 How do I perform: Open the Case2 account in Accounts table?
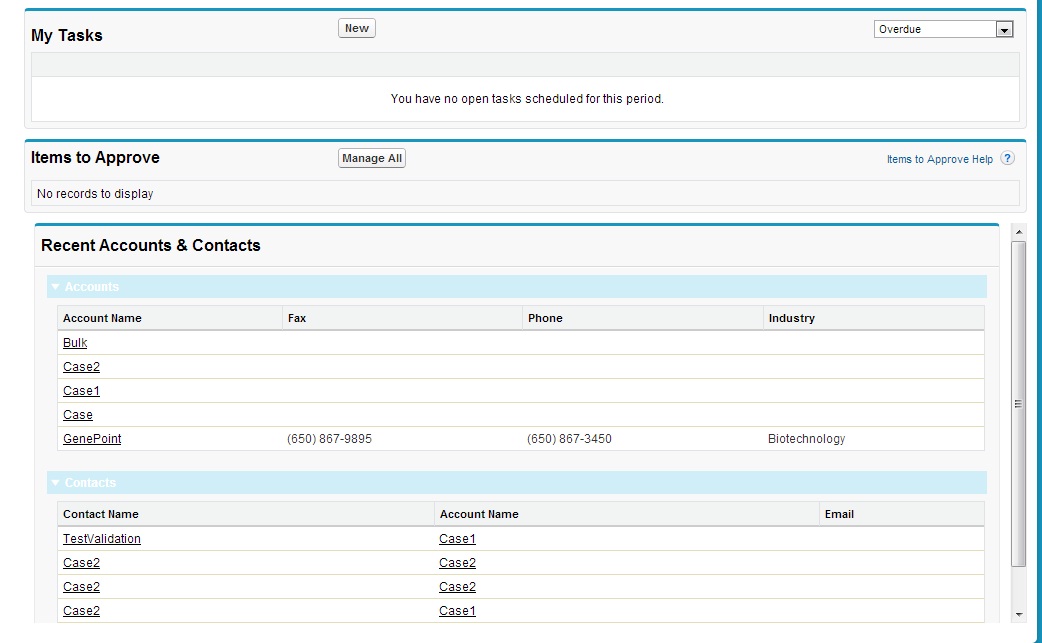[81, 367]
